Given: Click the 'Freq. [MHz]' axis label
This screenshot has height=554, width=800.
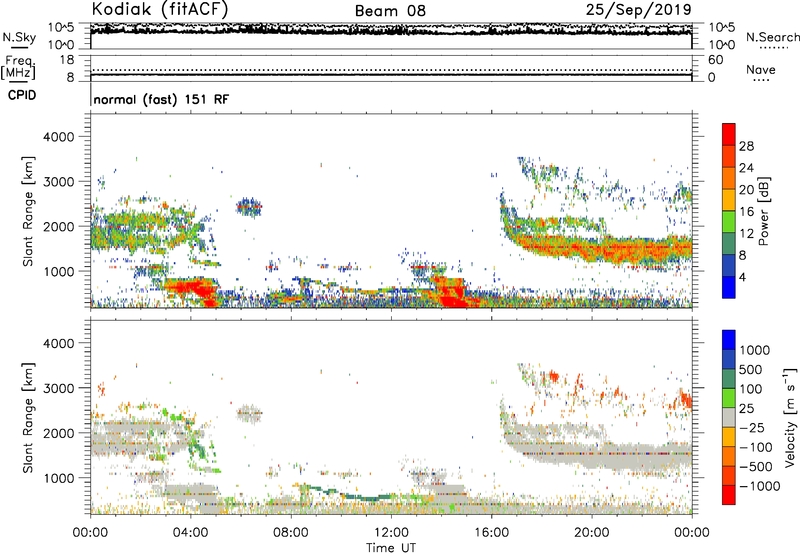Looking at the screenshot, I should 18,68.
